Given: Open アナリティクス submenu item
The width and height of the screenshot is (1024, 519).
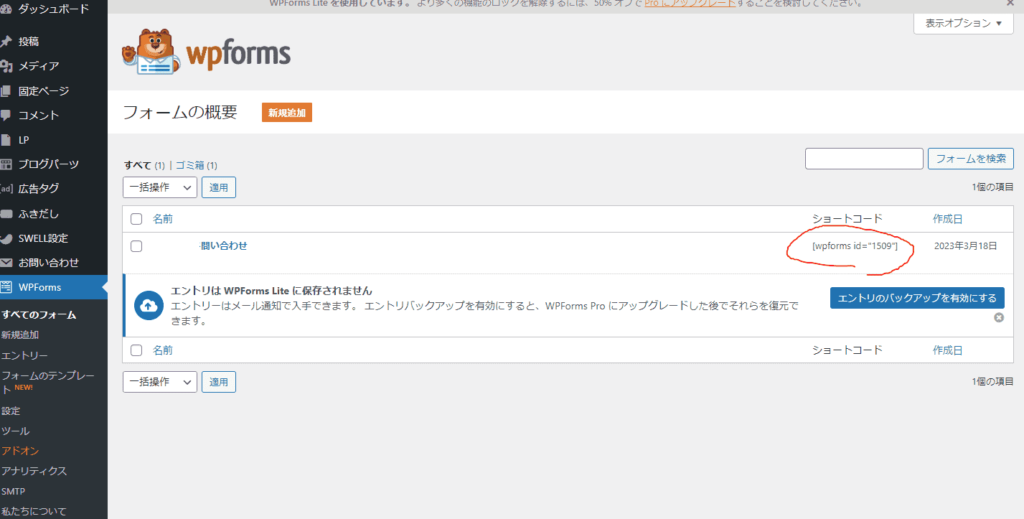Looking at the screenshot, I should click(34, 471).
